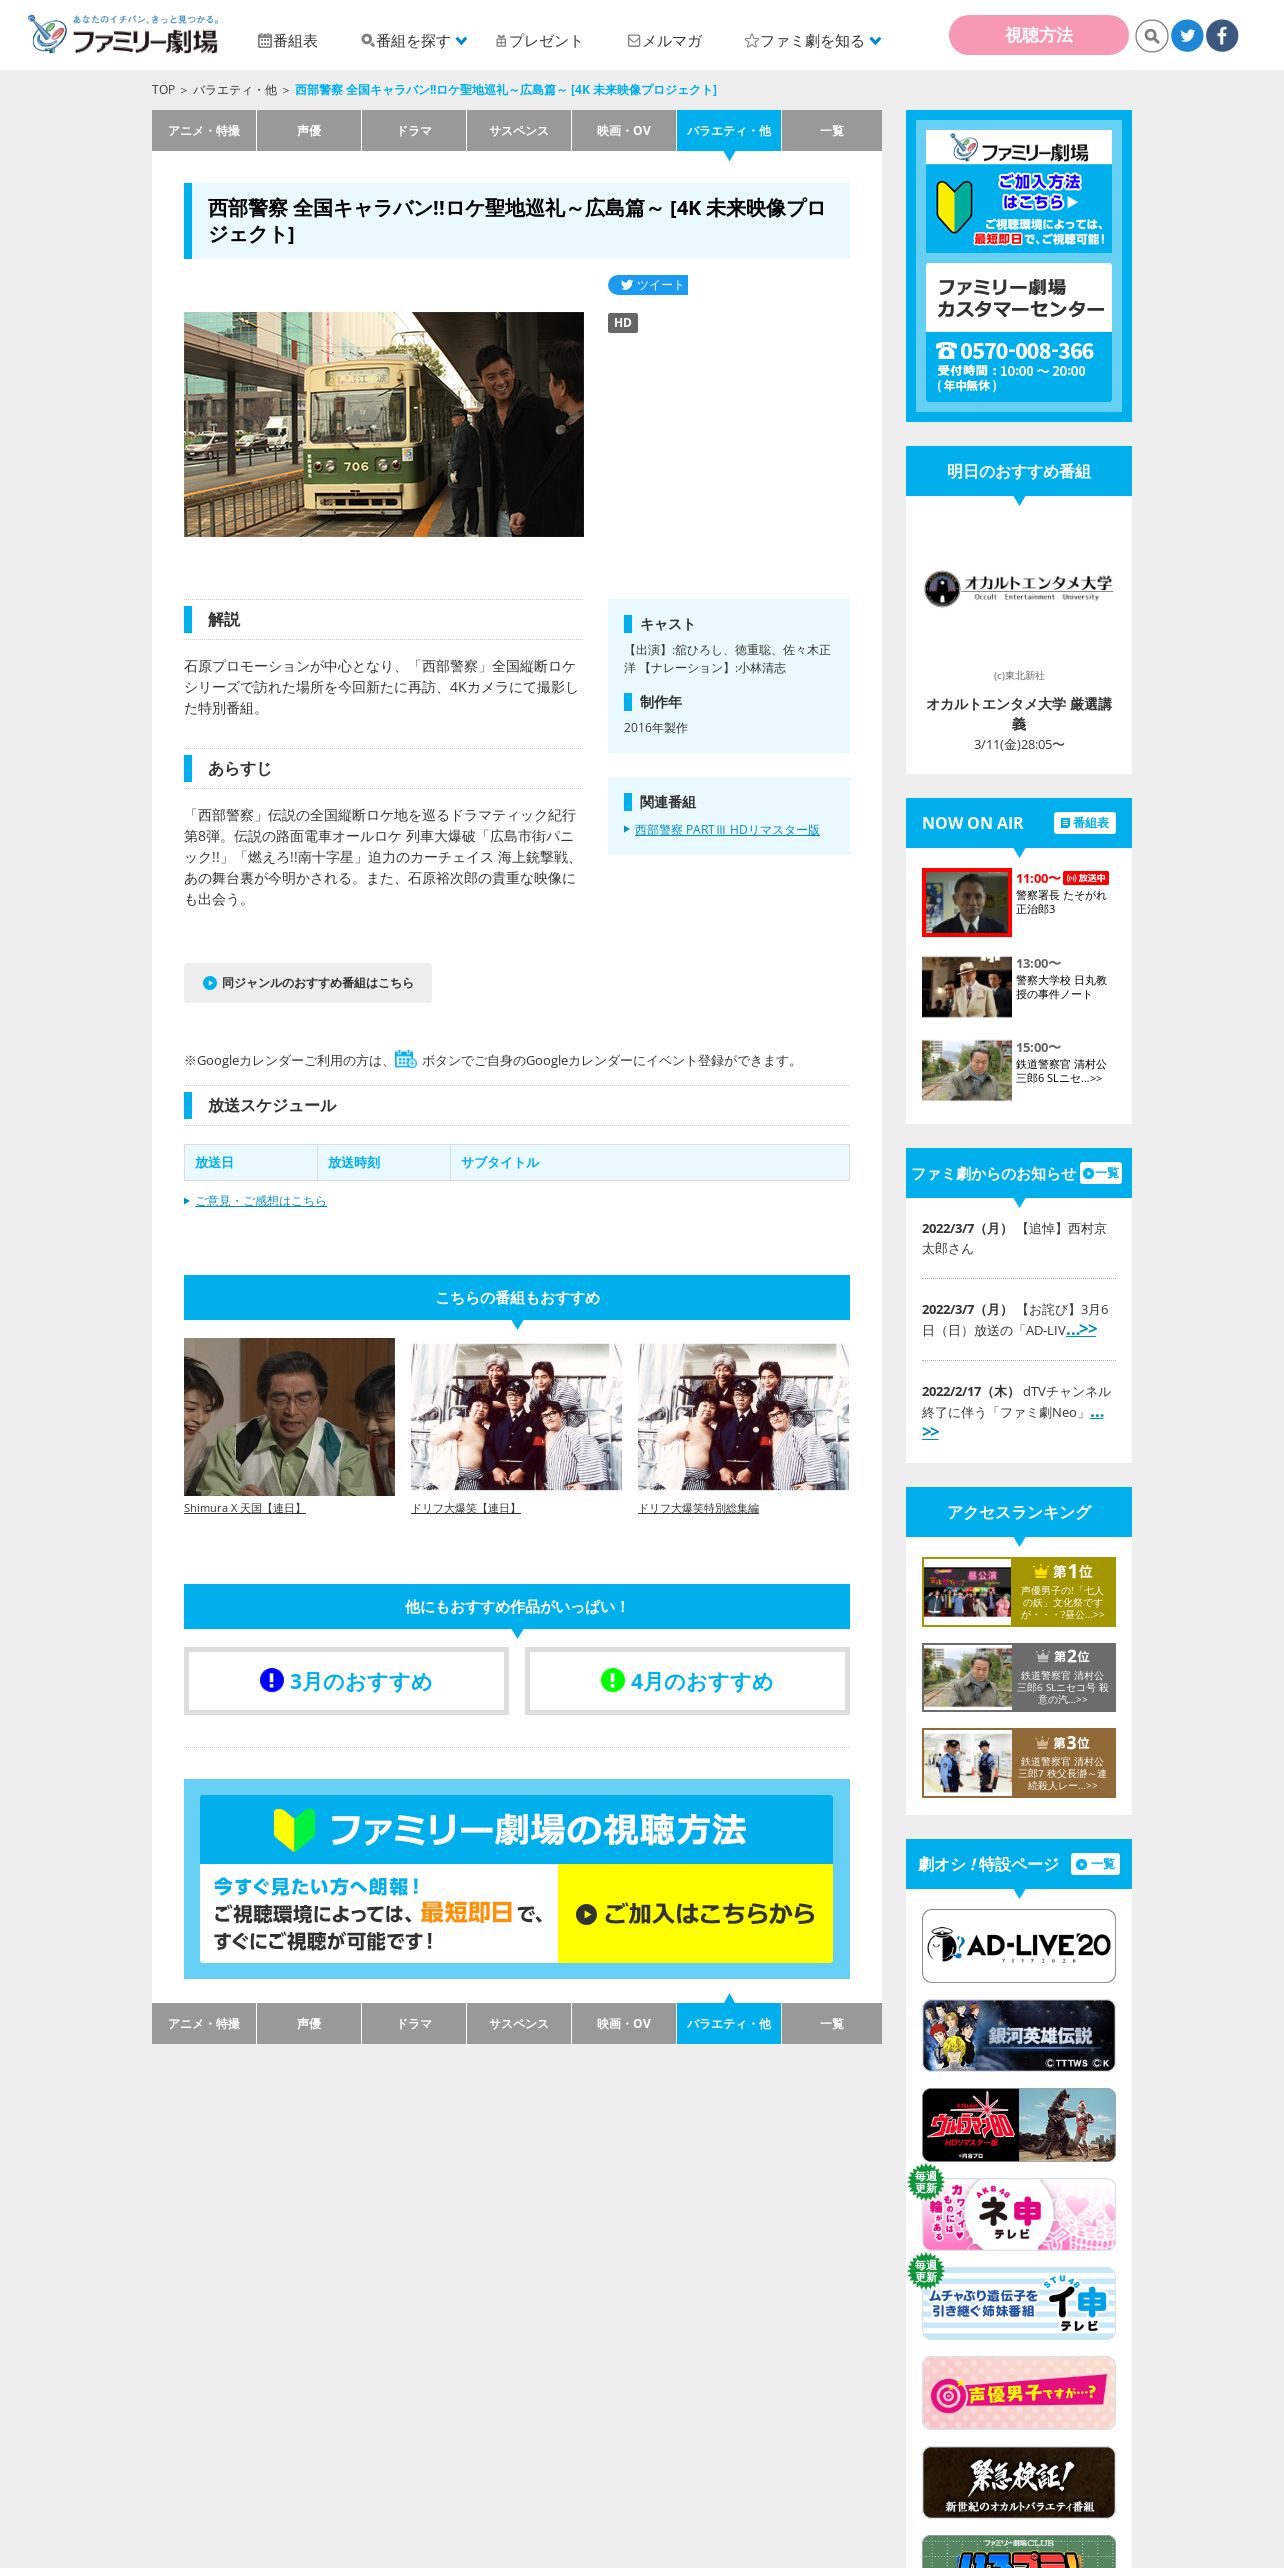Select the top 映画・OV tab
1284x2568 pixels.
pos(624,131)
